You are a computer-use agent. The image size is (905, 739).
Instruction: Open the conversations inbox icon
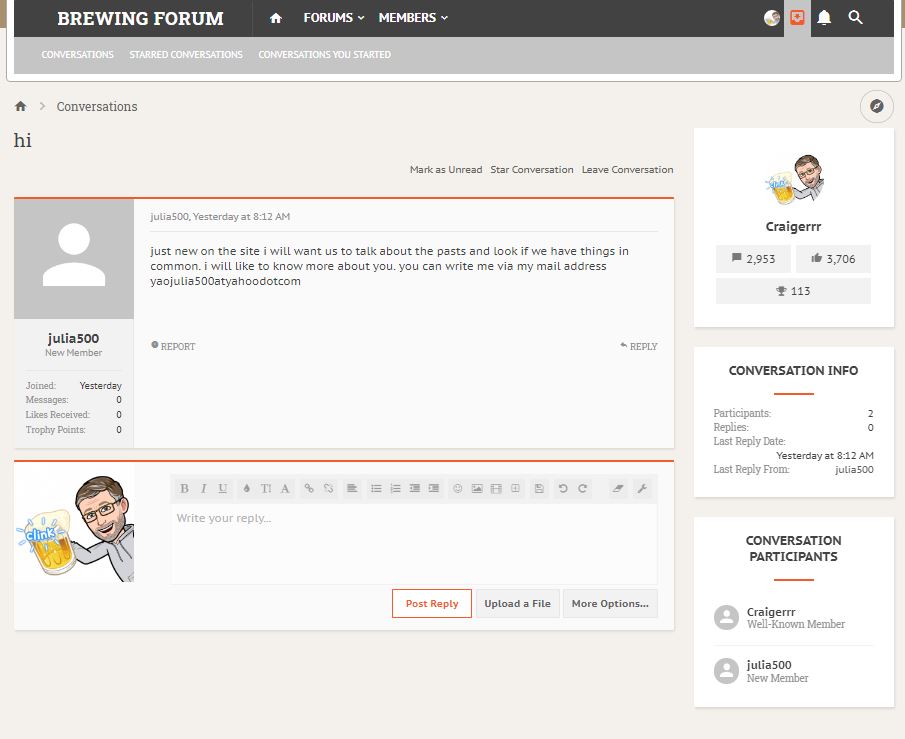[x=797, y=18]
